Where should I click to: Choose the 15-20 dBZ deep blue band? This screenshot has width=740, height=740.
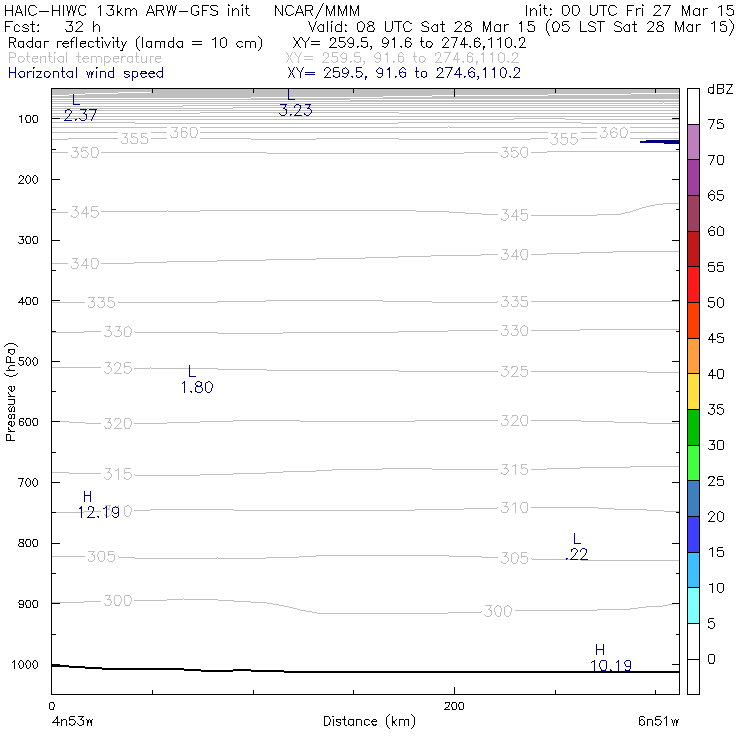[693, 534]
